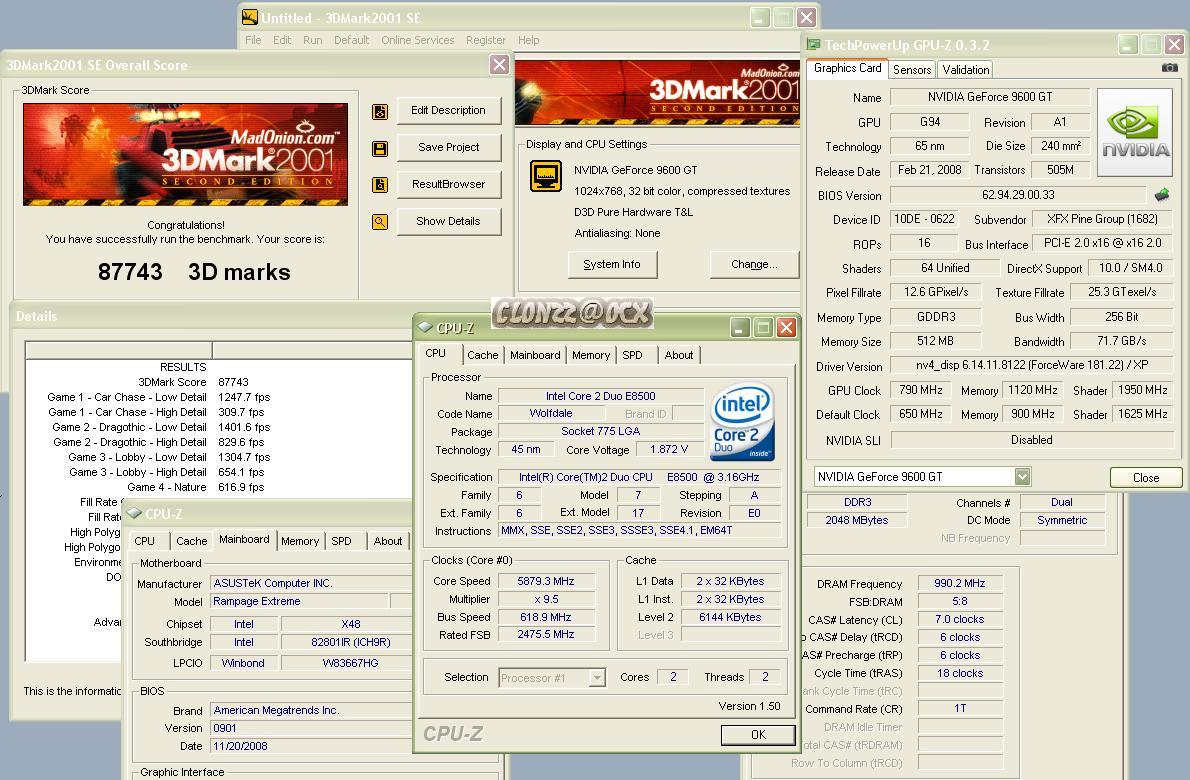The height and width of the screenshot is (780, 1190).
Task: Open the Help menu in 3DMark2001
Action: click(529, 40)
